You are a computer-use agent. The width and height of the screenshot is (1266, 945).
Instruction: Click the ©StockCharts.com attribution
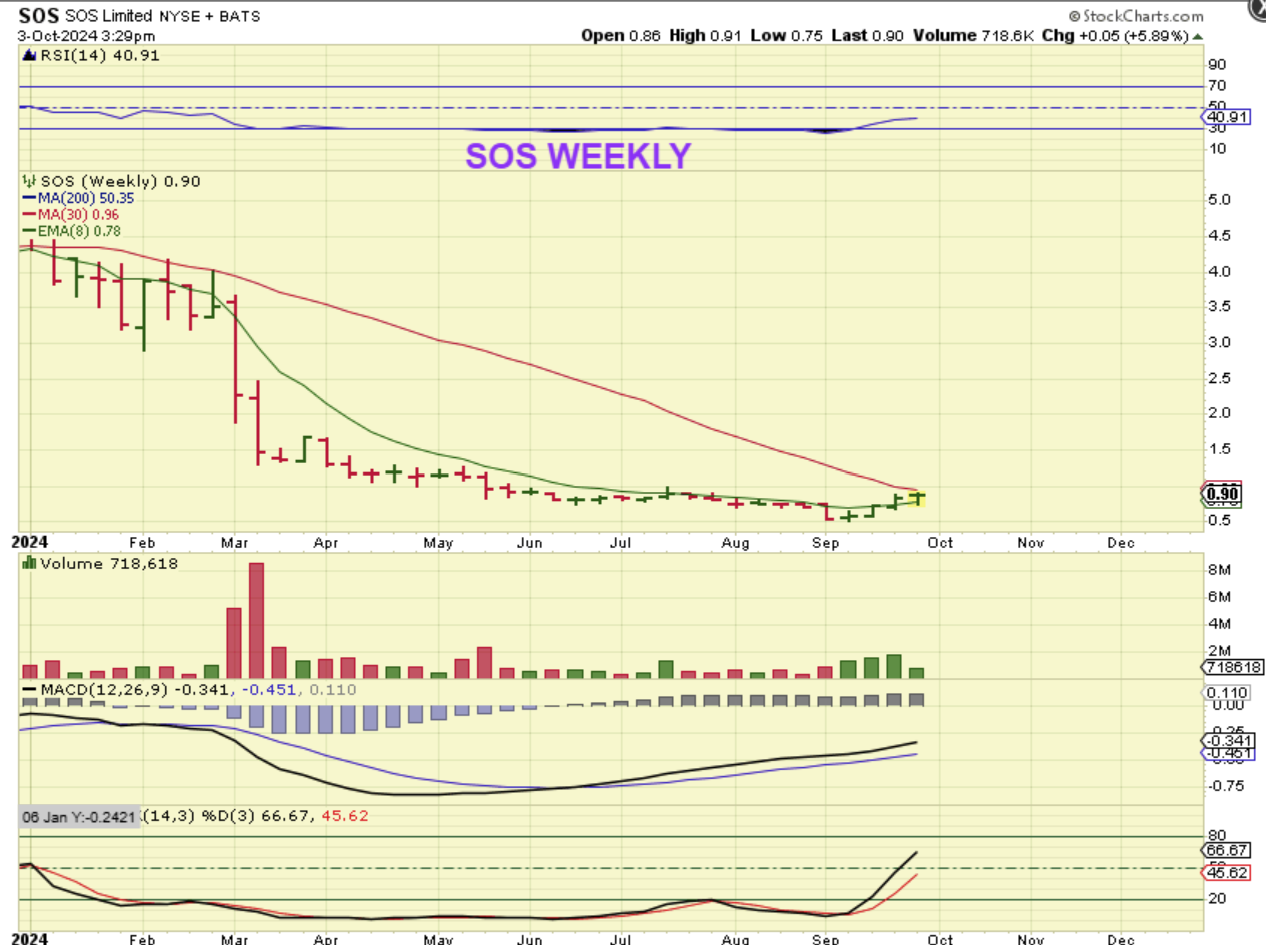point(1136,16)
